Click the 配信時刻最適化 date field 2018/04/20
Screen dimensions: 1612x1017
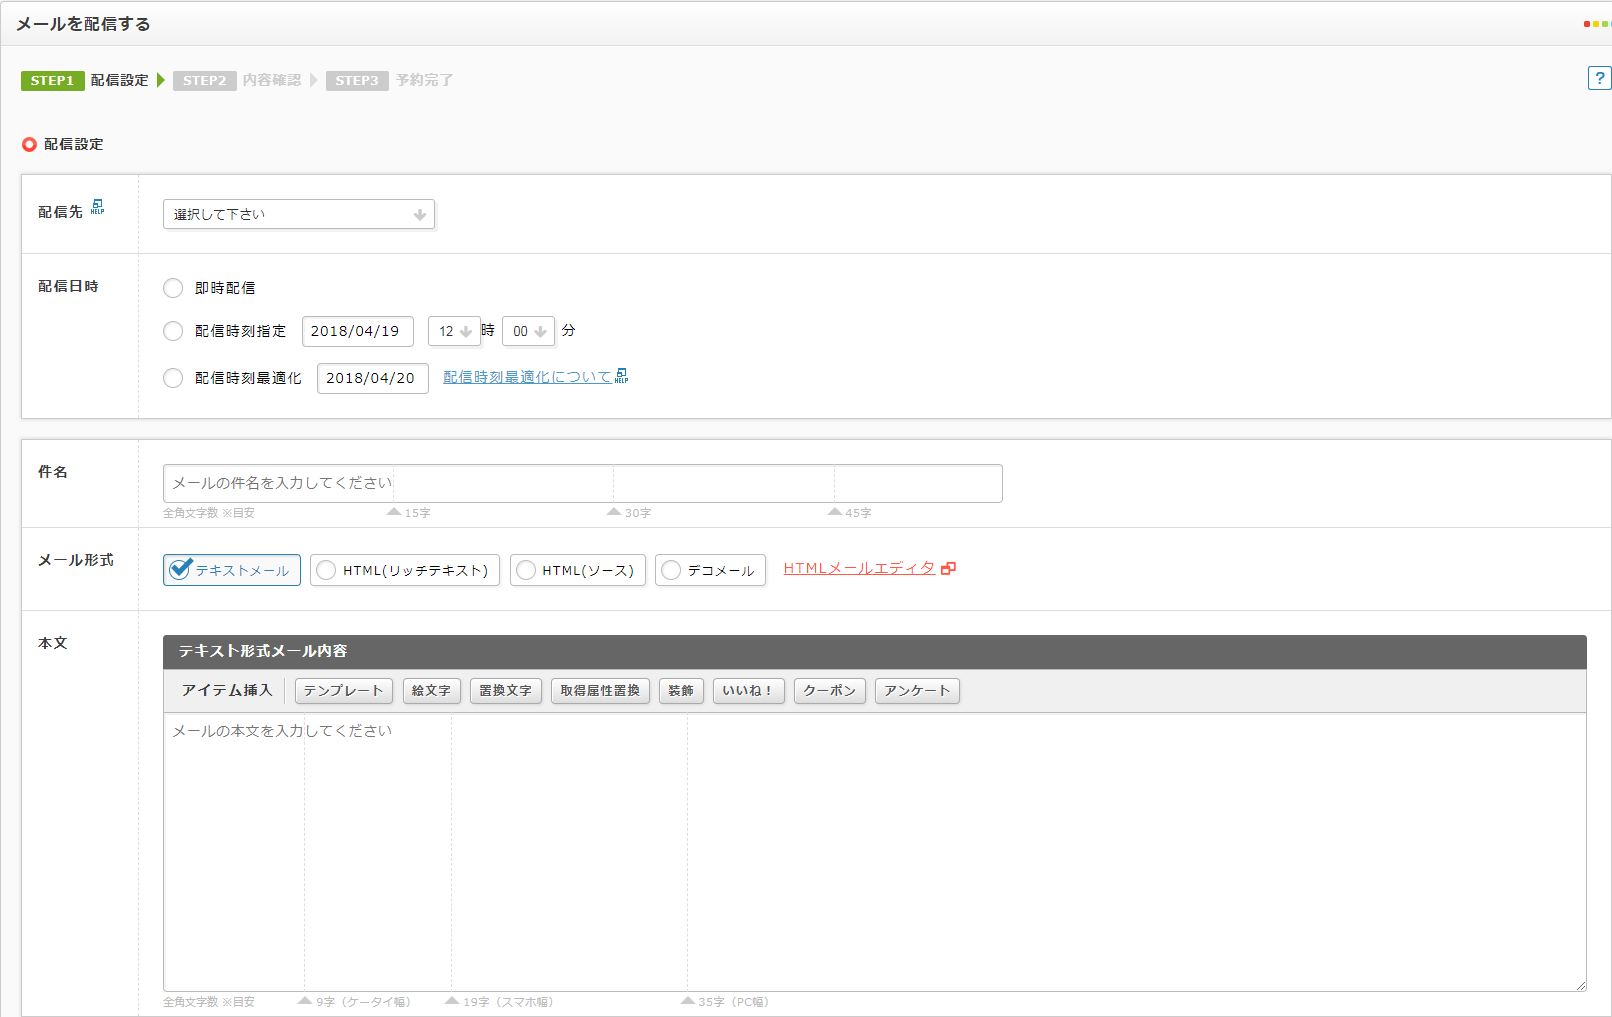373,378
